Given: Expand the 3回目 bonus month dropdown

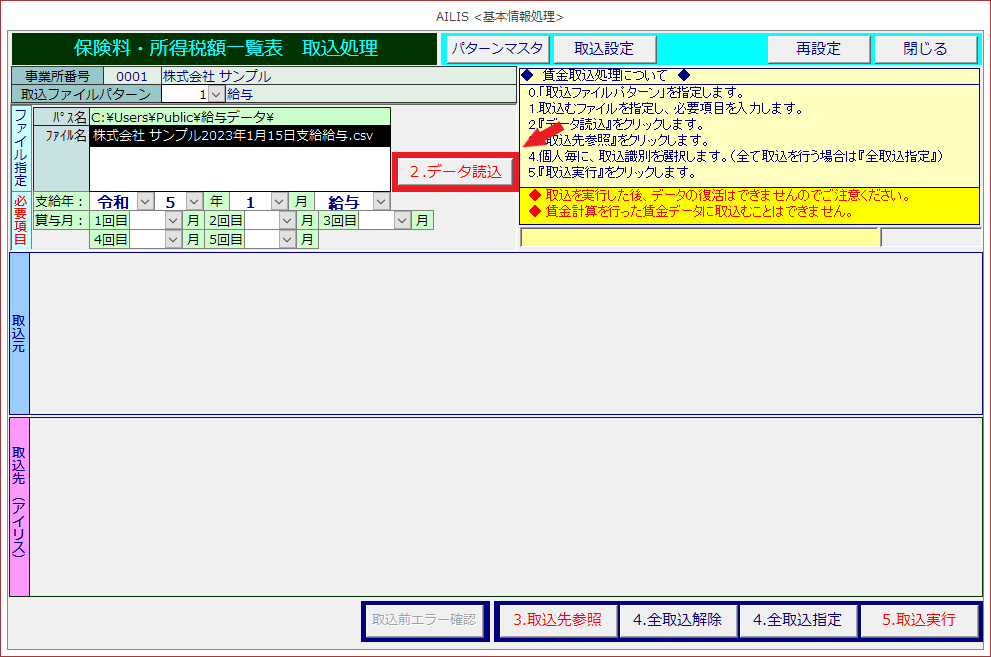Looking at the screenshot, I should point(402,220).
